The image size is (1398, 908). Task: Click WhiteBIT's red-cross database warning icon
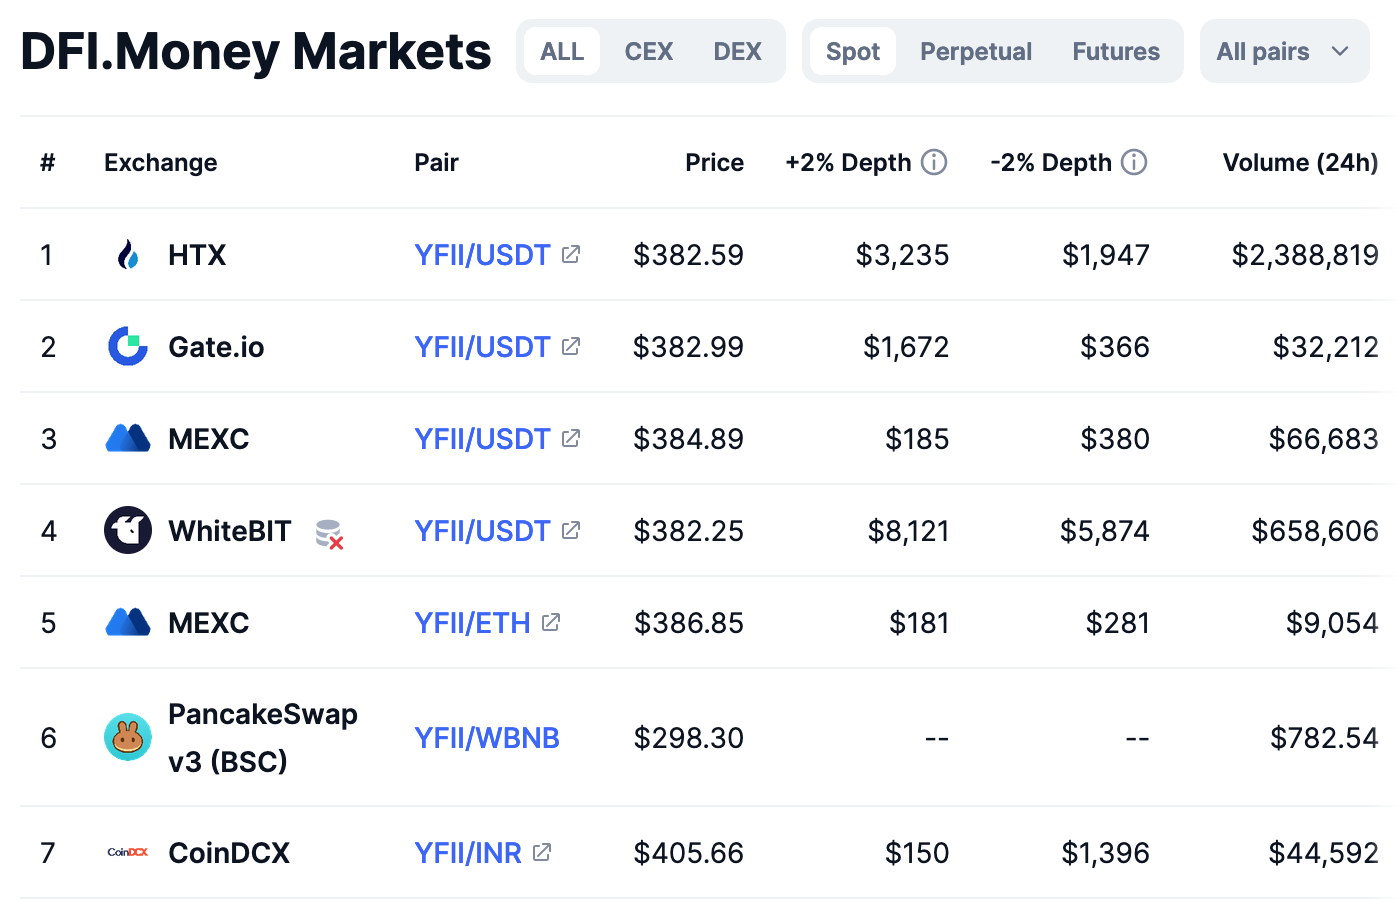330,534
